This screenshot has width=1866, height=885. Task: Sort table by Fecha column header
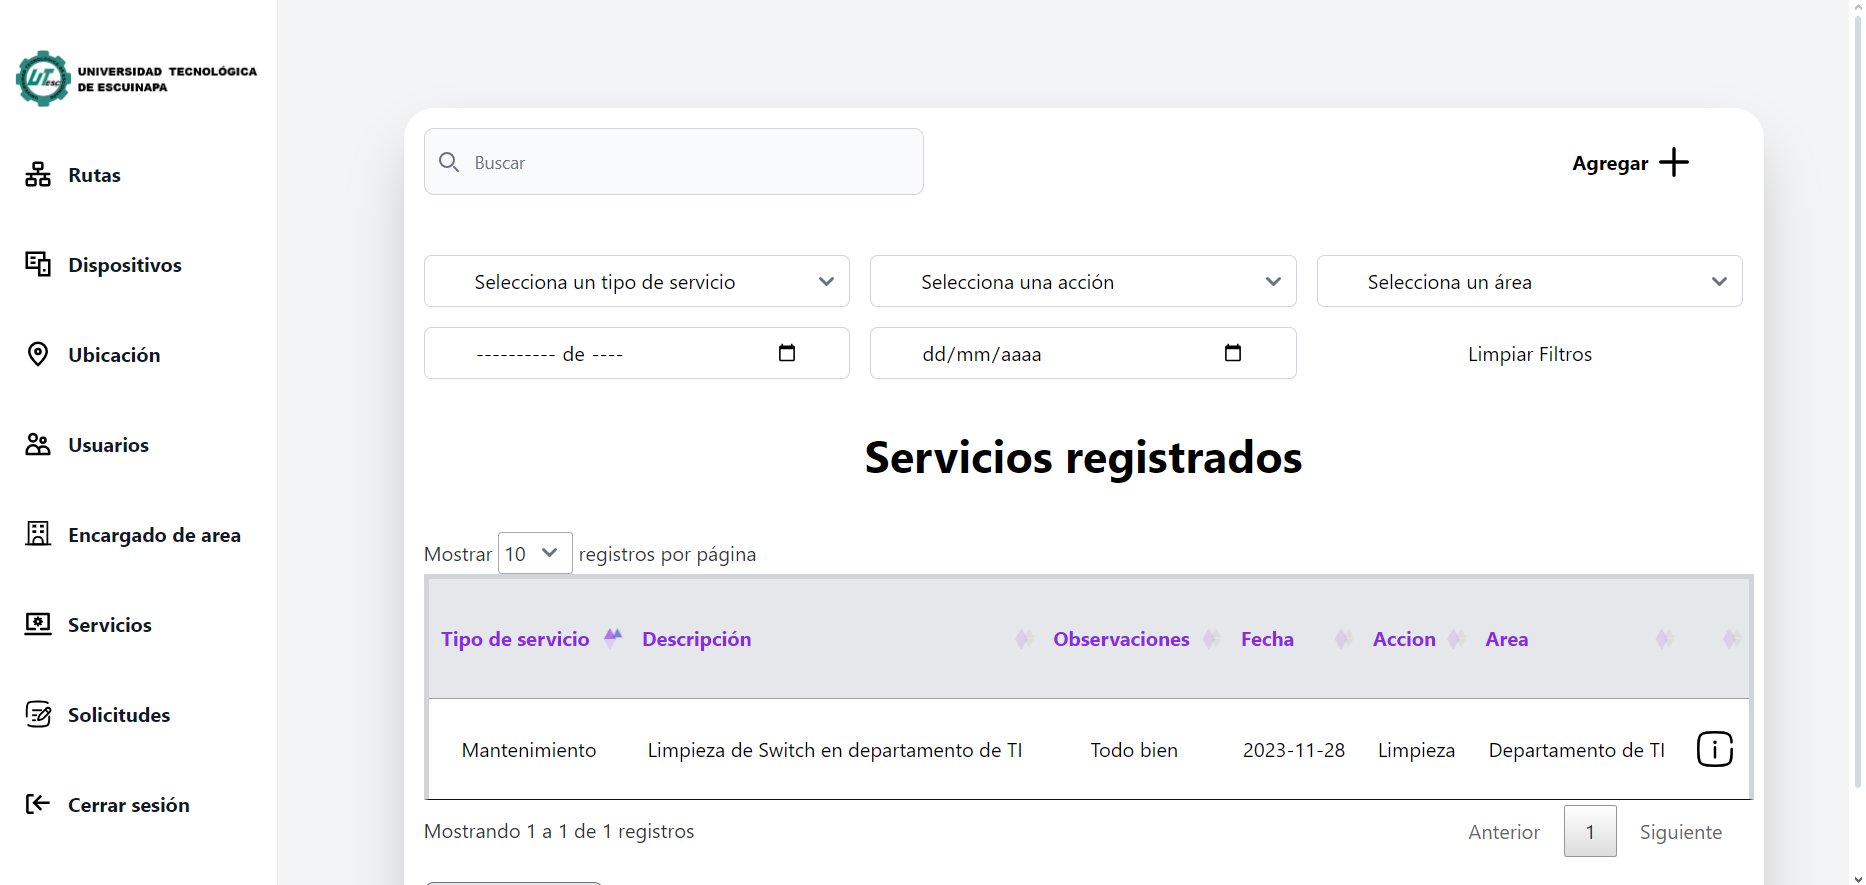(1267, 639)
